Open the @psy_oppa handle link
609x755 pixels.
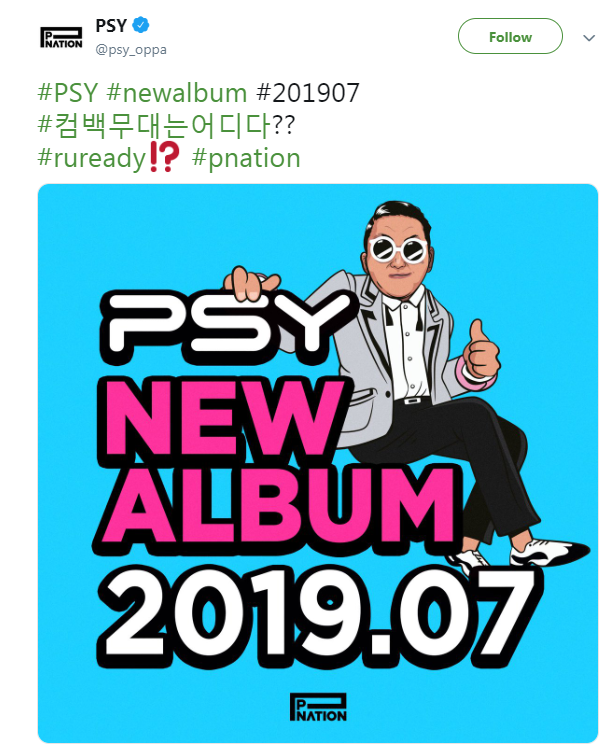click(131, 50)
